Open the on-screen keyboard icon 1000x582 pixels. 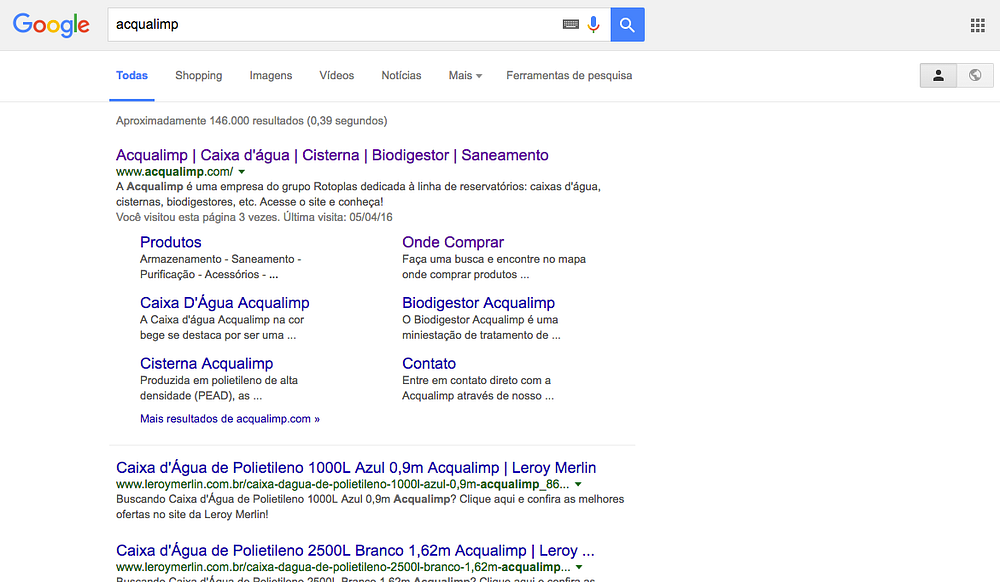(571, 24)
